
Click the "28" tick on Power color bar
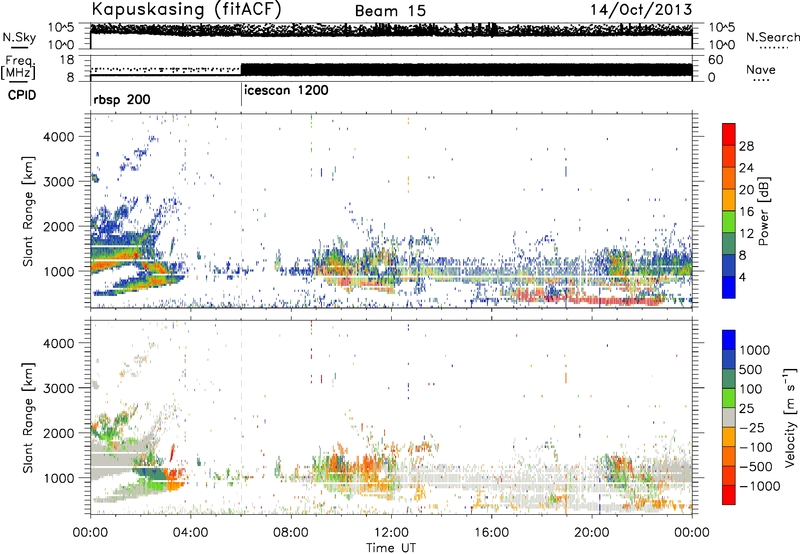click(x=746, y=146)
